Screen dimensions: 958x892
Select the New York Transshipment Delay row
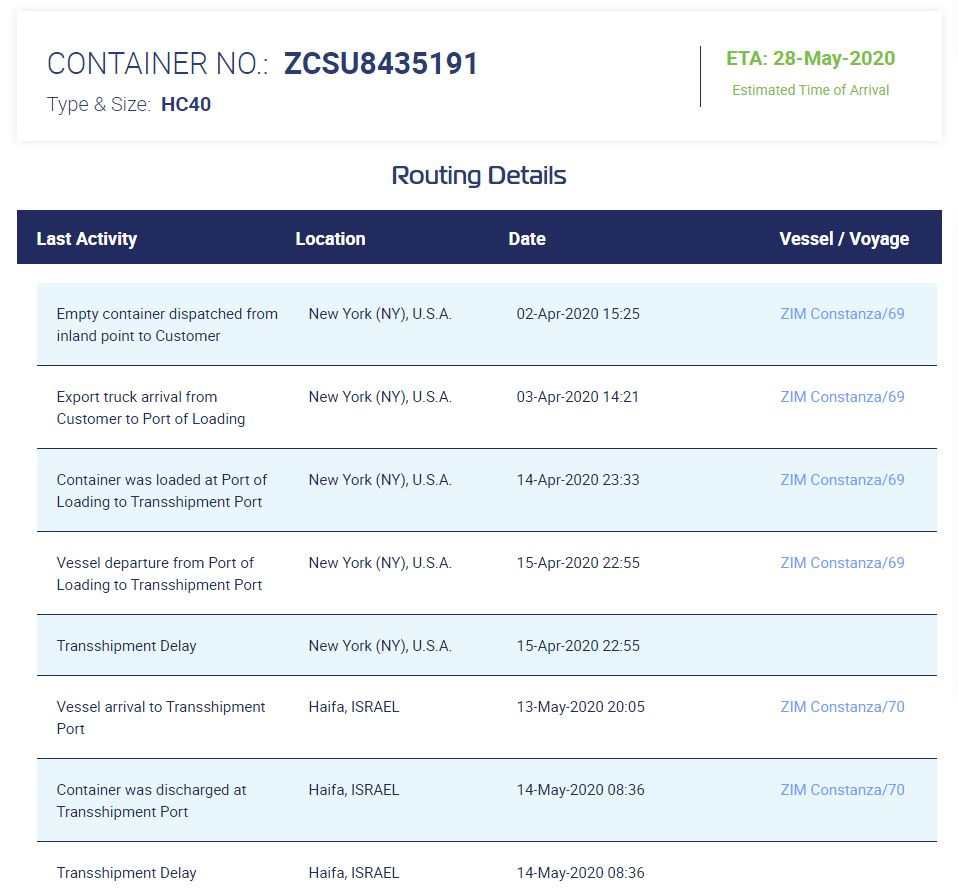pos(486,645)
